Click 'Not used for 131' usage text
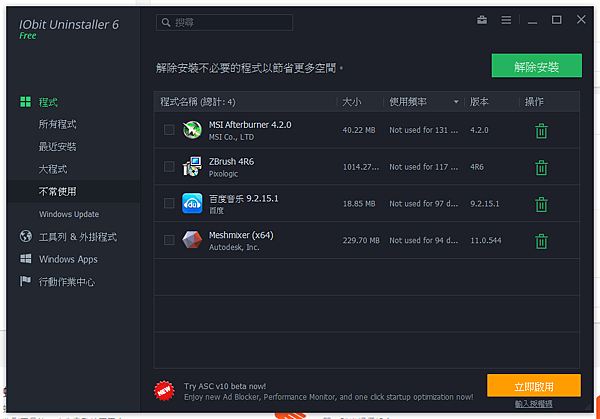The image size is (600, 419). (x=423, y=130)
